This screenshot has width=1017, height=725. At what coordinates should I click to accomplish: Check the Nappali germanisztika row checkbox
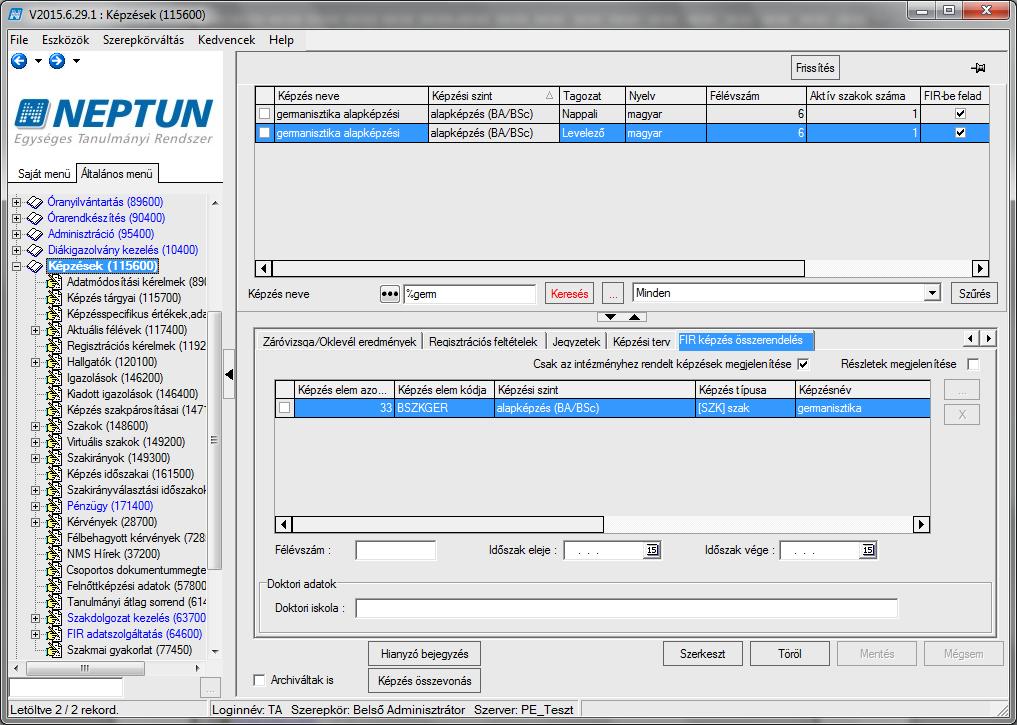pyautogui.click(x=264, y=114)
